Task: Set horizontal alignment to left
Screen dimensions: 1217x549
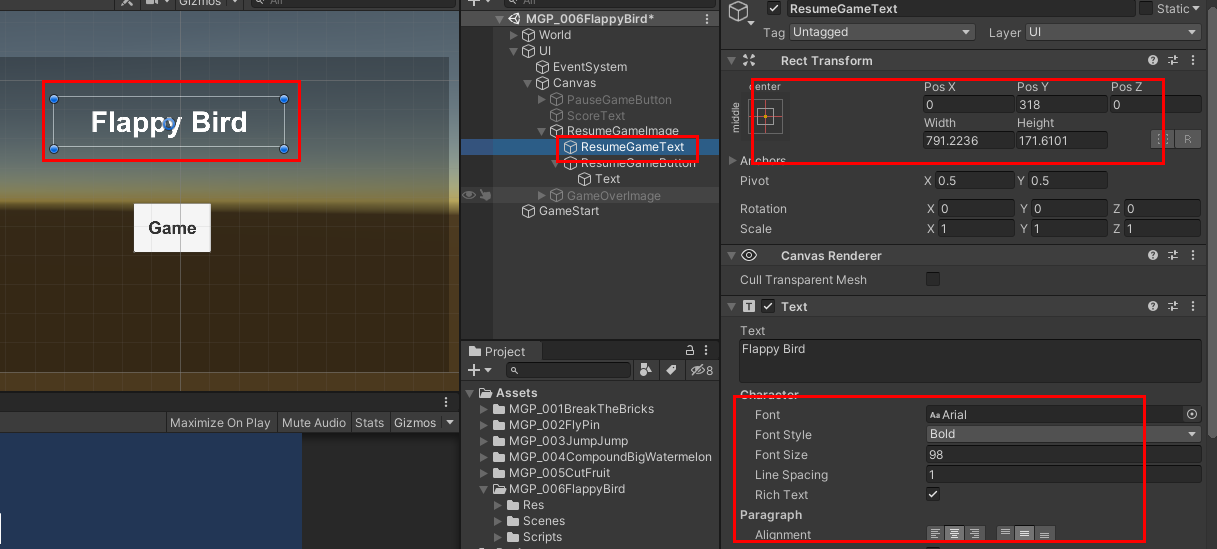Action: point(935,534)
